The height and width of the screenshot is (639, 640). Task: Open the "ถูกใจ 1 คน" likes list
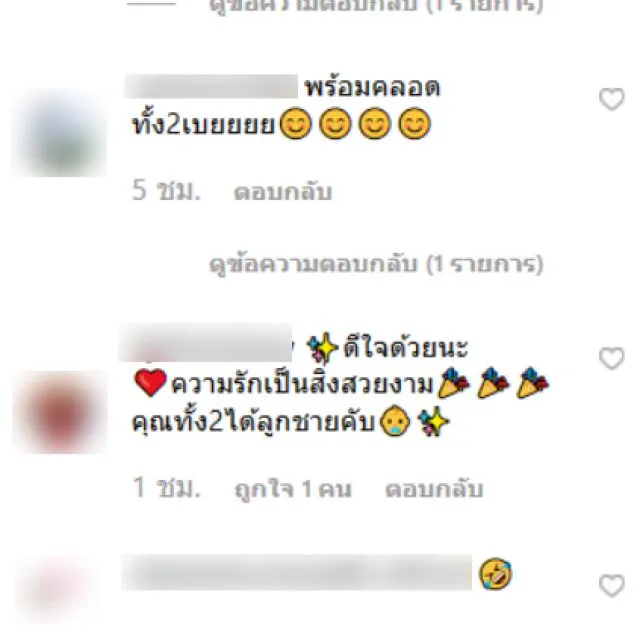(x=293, y=489)
